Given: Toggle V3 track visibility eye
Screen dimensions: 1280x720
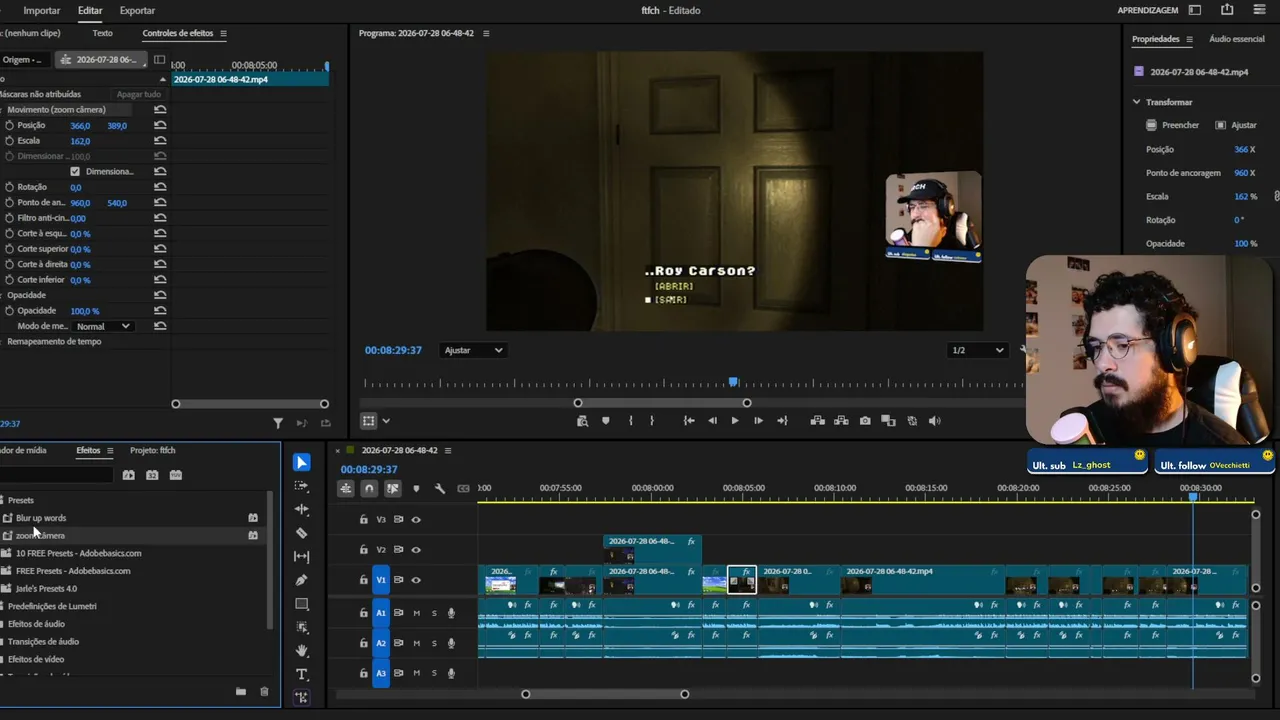Looking at the screenshot, I should pos(416,520).
